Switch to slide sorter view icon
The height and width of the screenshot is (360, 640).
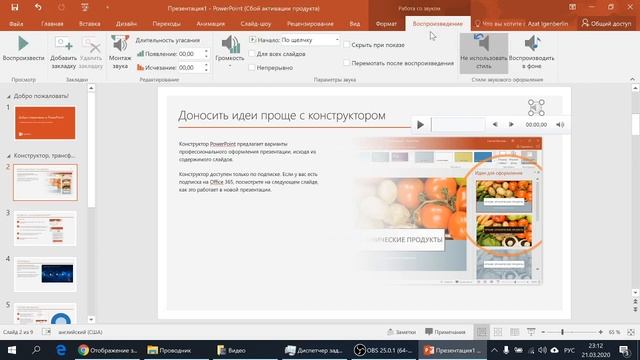(x=498, y=332)
